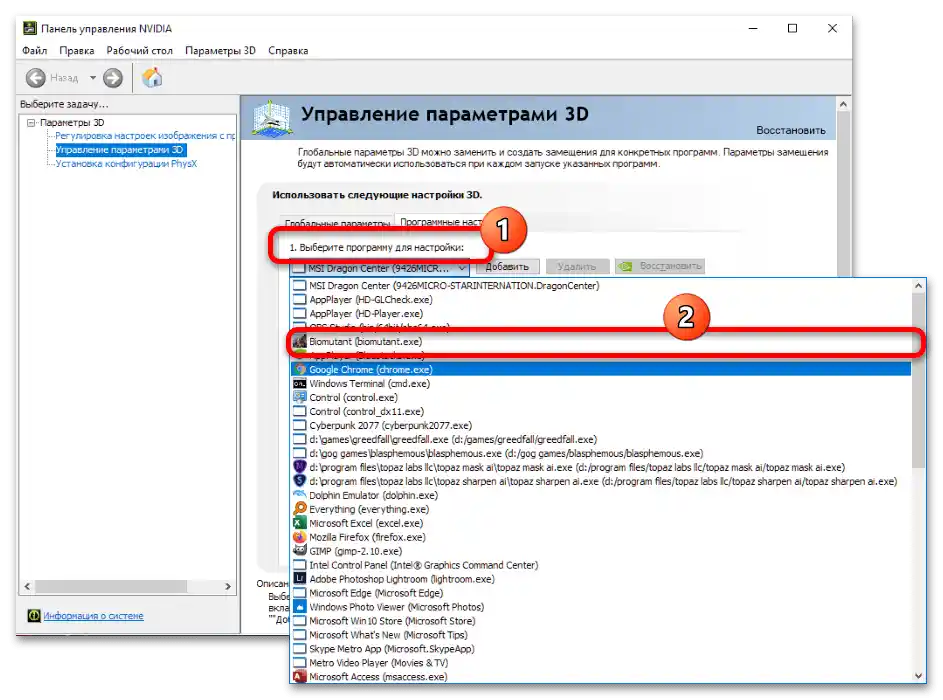The image size is (943, 700).
Task: Click the Добавить button
Action: pos(507,266)
